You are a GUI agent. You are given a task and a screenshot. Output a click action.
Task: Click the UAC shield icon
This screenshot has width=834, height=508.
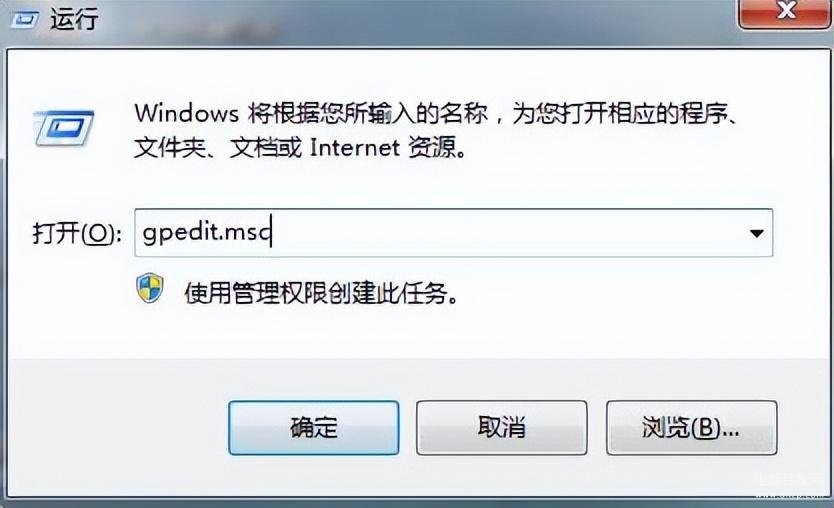click(150, 288)
